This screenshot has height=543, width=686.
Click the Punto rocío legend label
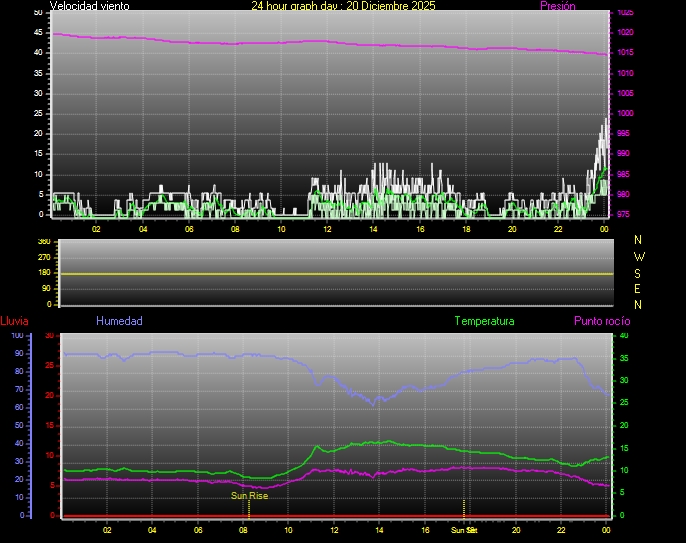tap(601, 321)
